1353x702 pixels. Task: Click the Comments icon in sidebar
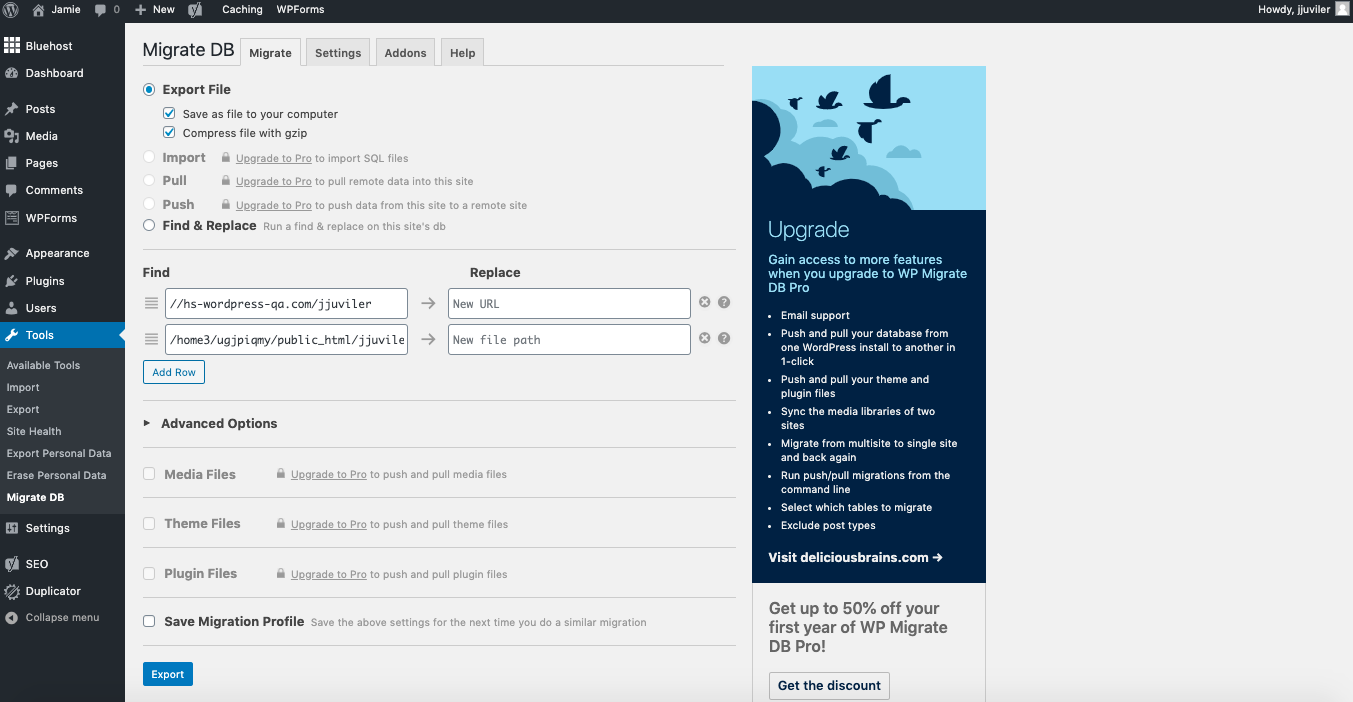coord(12,190)
